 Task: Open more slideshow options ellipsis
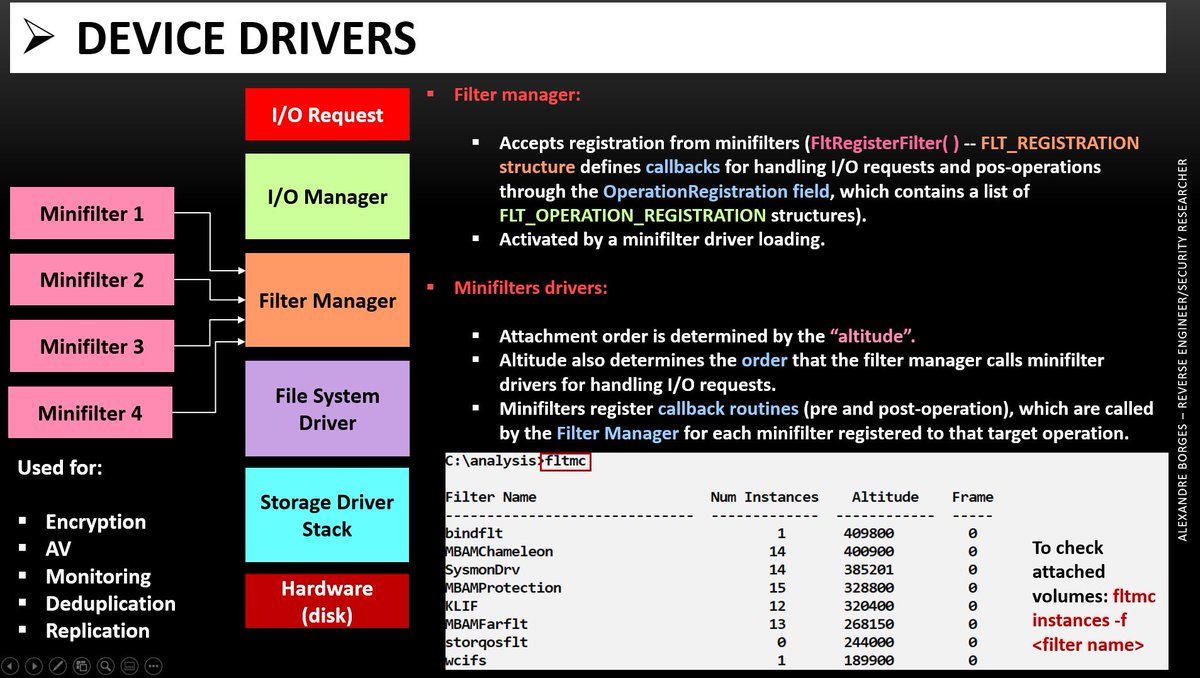(x=153, y=665)
